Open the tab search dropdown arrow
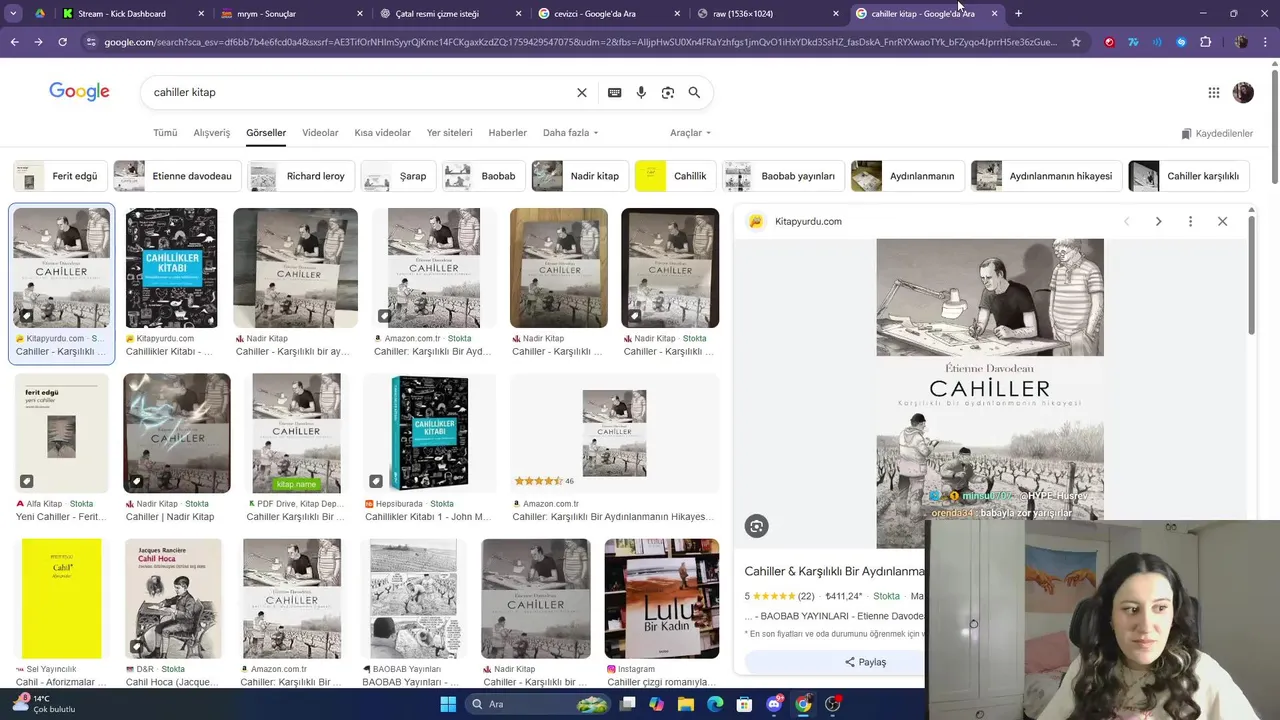The image size is (1280, 720). tap(13, 13)
